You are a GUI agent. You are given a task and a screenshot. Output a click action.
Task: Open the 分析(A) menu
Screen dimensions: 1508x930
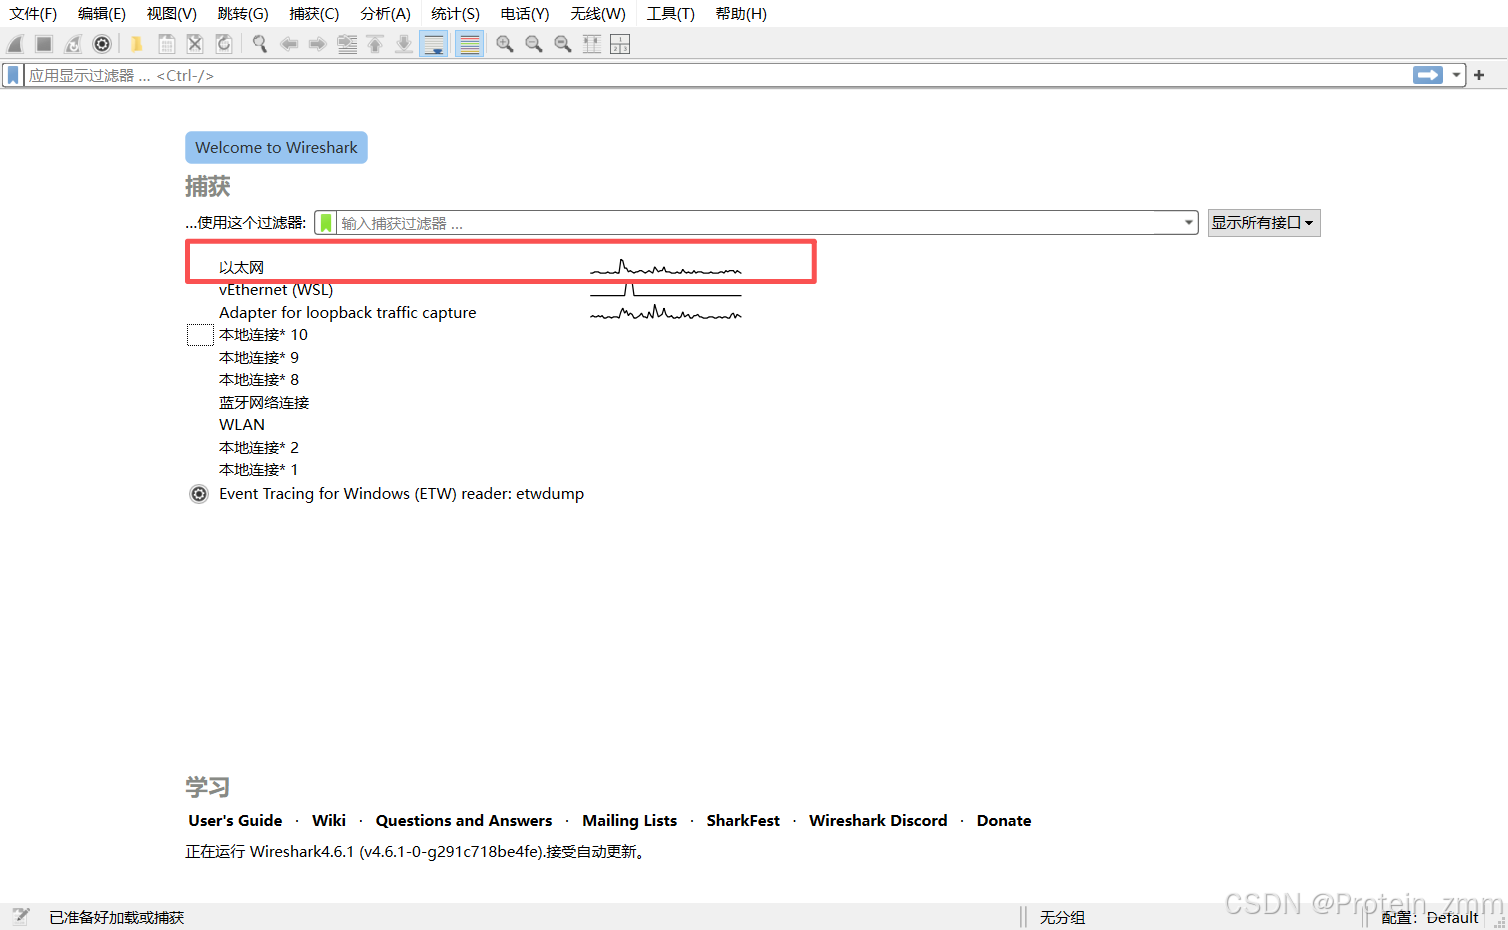click(385, 14)
